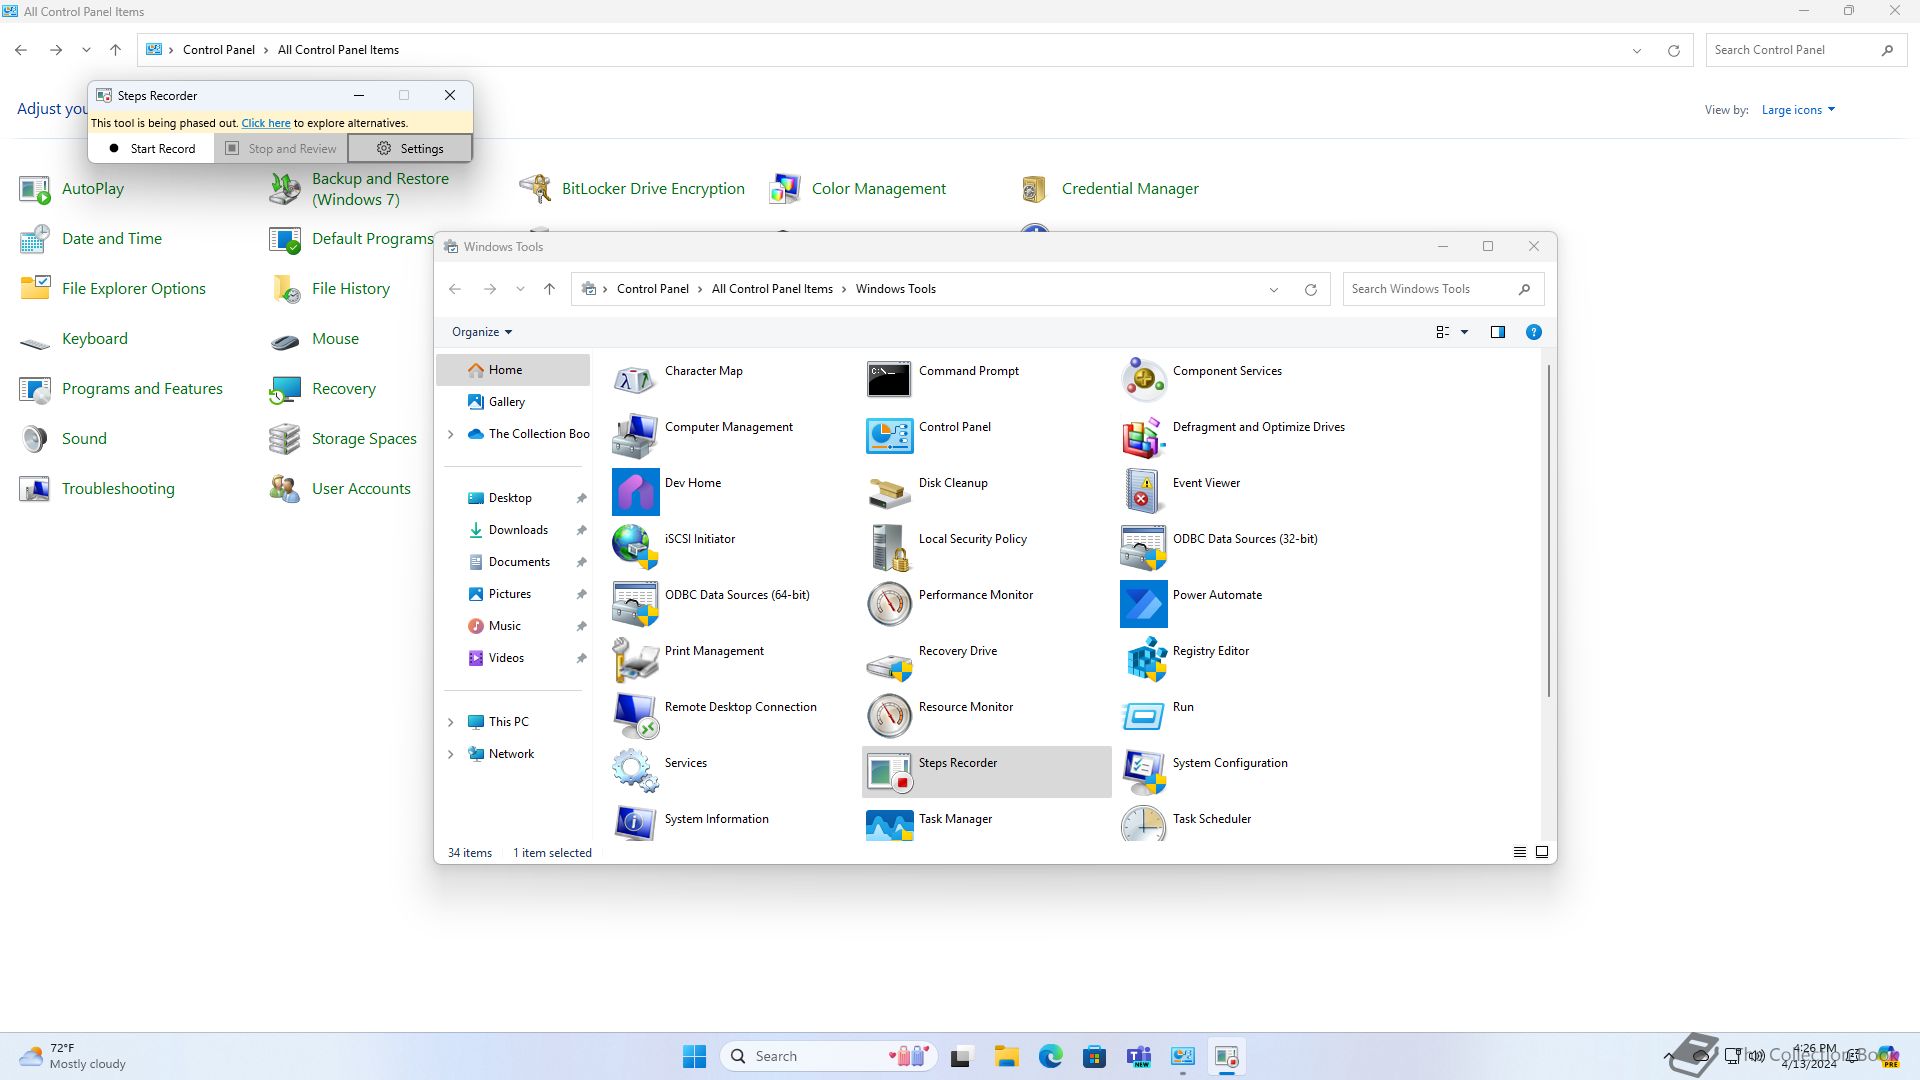Image resolution: width=1920 pixels, height=1080 pixels.
Task: Open Task Manager icon in Windows Tools
Action: point(889,824)
